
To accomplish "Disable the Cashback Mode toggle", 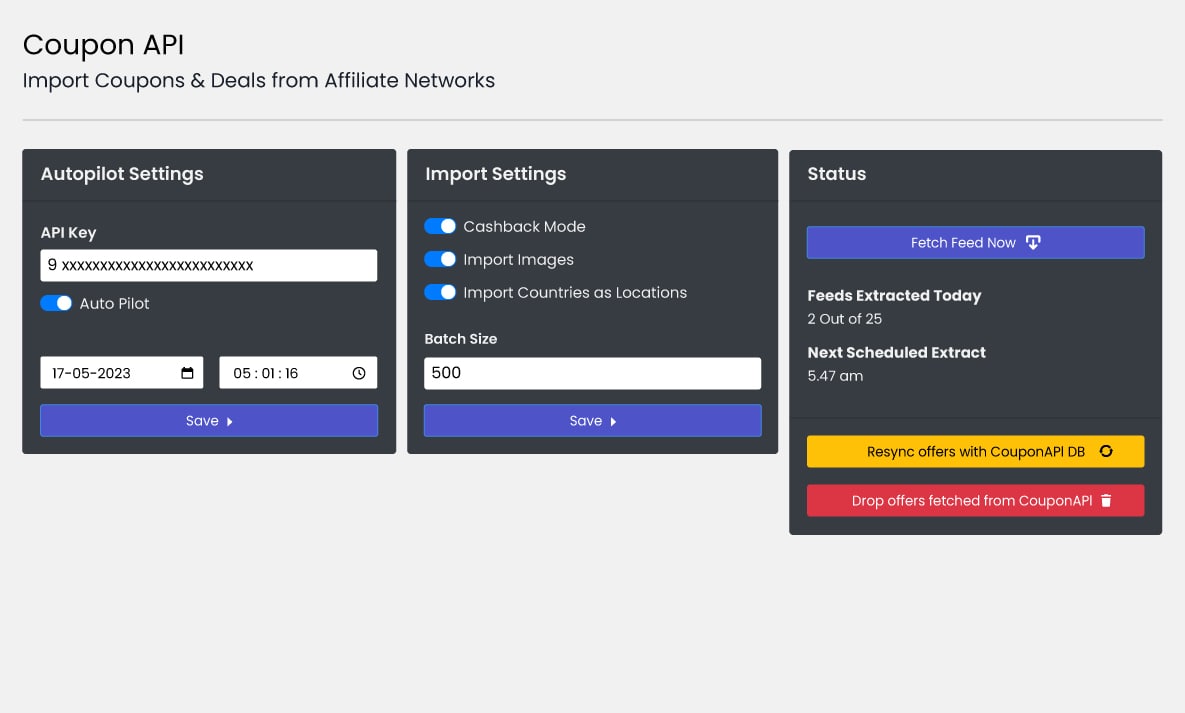I will [x=440, y=226].
